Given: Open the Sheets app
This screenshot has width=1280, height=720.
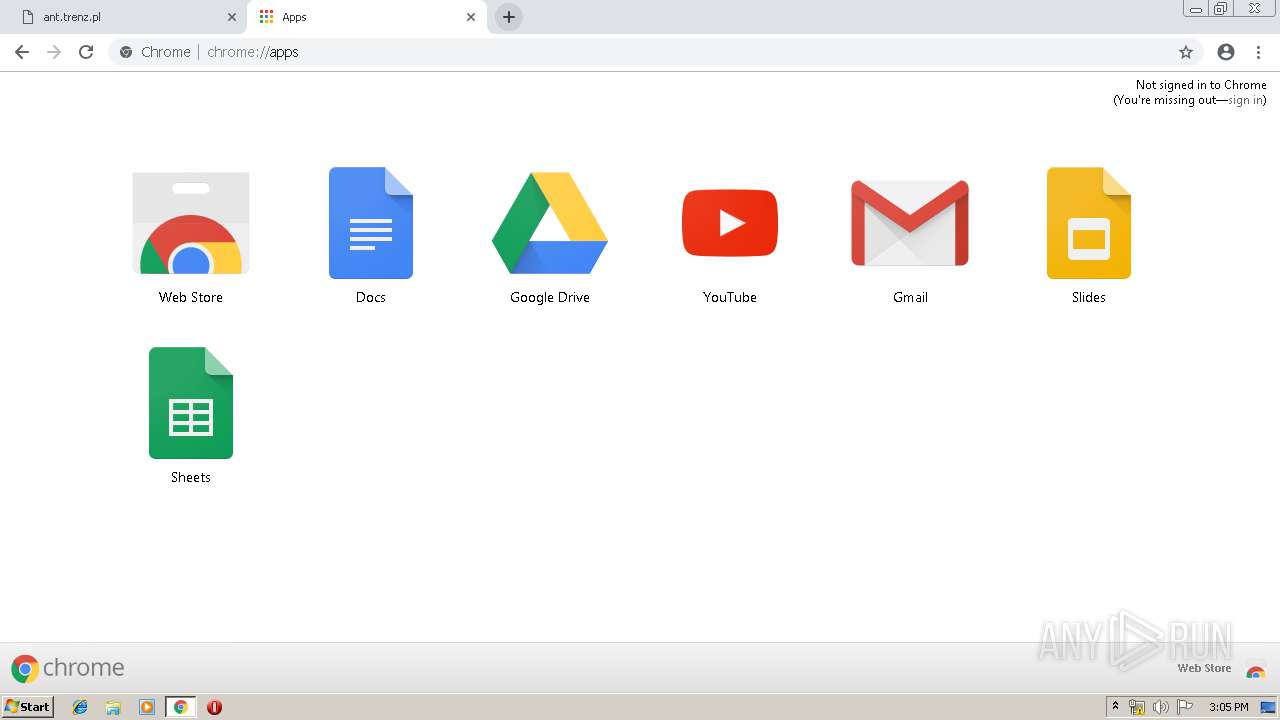Looking at the screenshot, I should (x=191, y=417).
